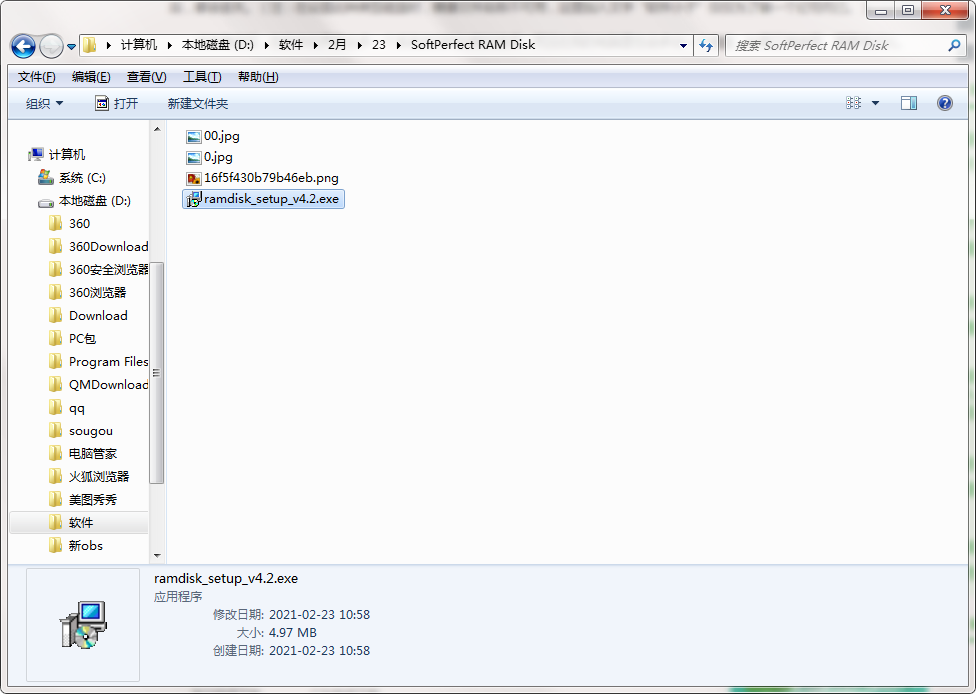Select 系统 (C:) drive in tree

[72, 177]
